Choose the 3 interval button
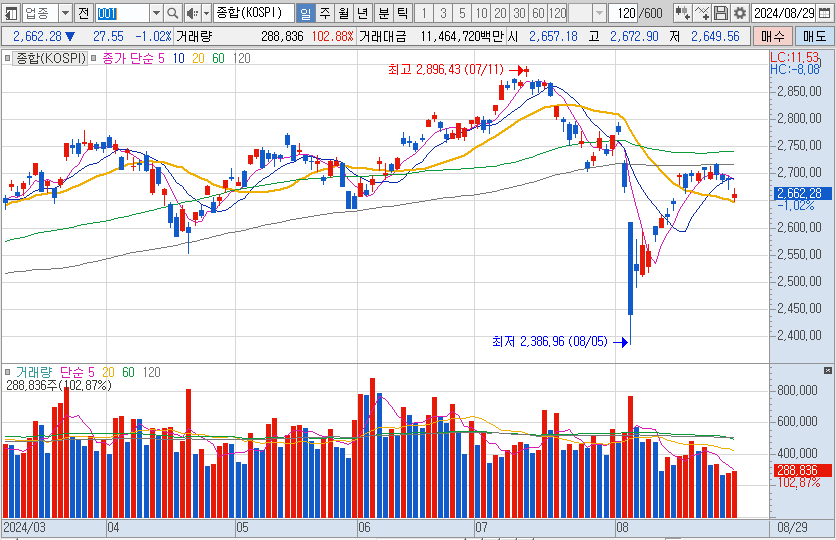The width and height of the screenshot is (836, 540). coord(443,13)
